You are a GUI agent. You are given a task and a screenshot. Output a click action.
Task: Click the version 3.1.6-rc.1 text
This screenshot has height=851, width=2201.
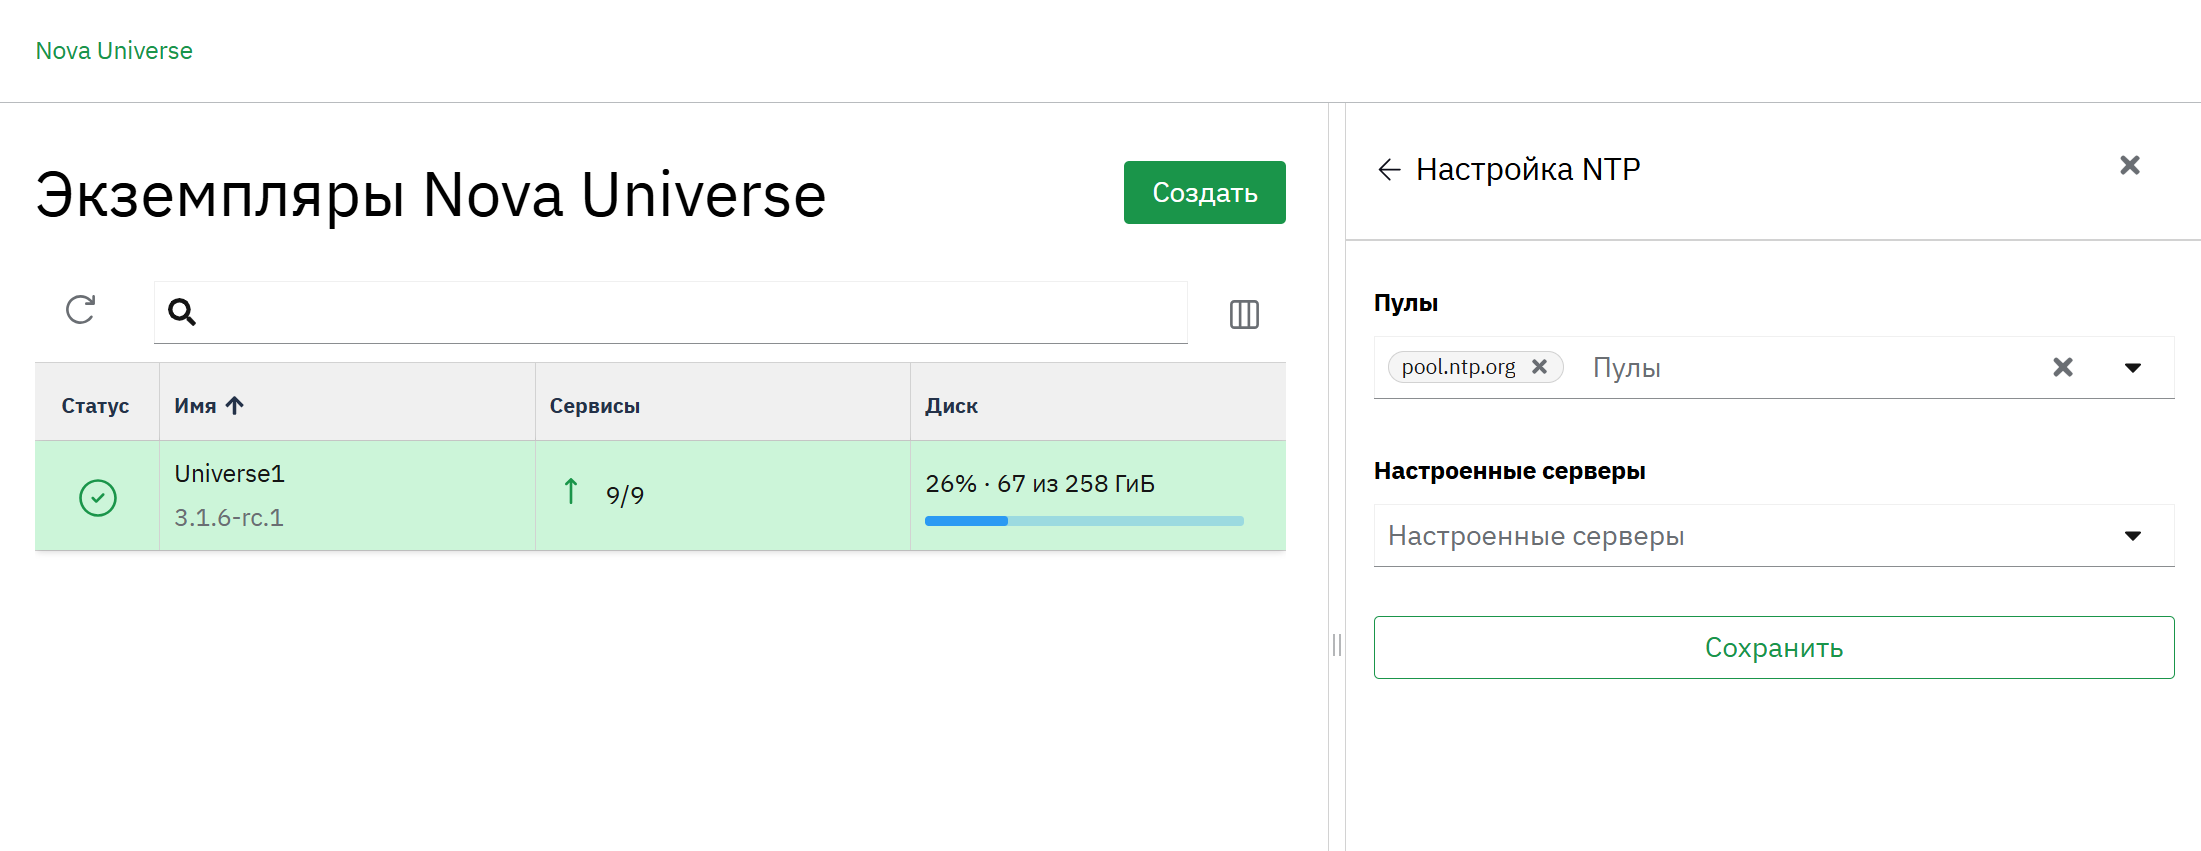coord(229,518)
